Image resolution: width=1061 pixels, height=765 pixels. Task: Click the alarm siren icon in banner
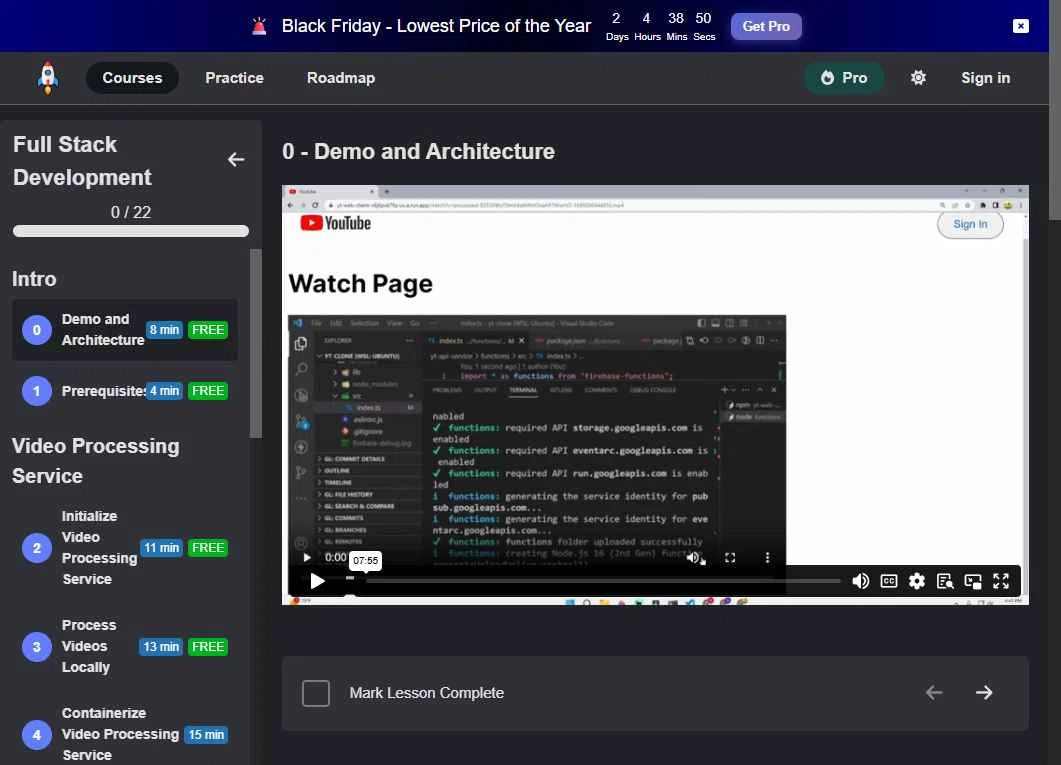pyautogui.click(x=259, y=26)
